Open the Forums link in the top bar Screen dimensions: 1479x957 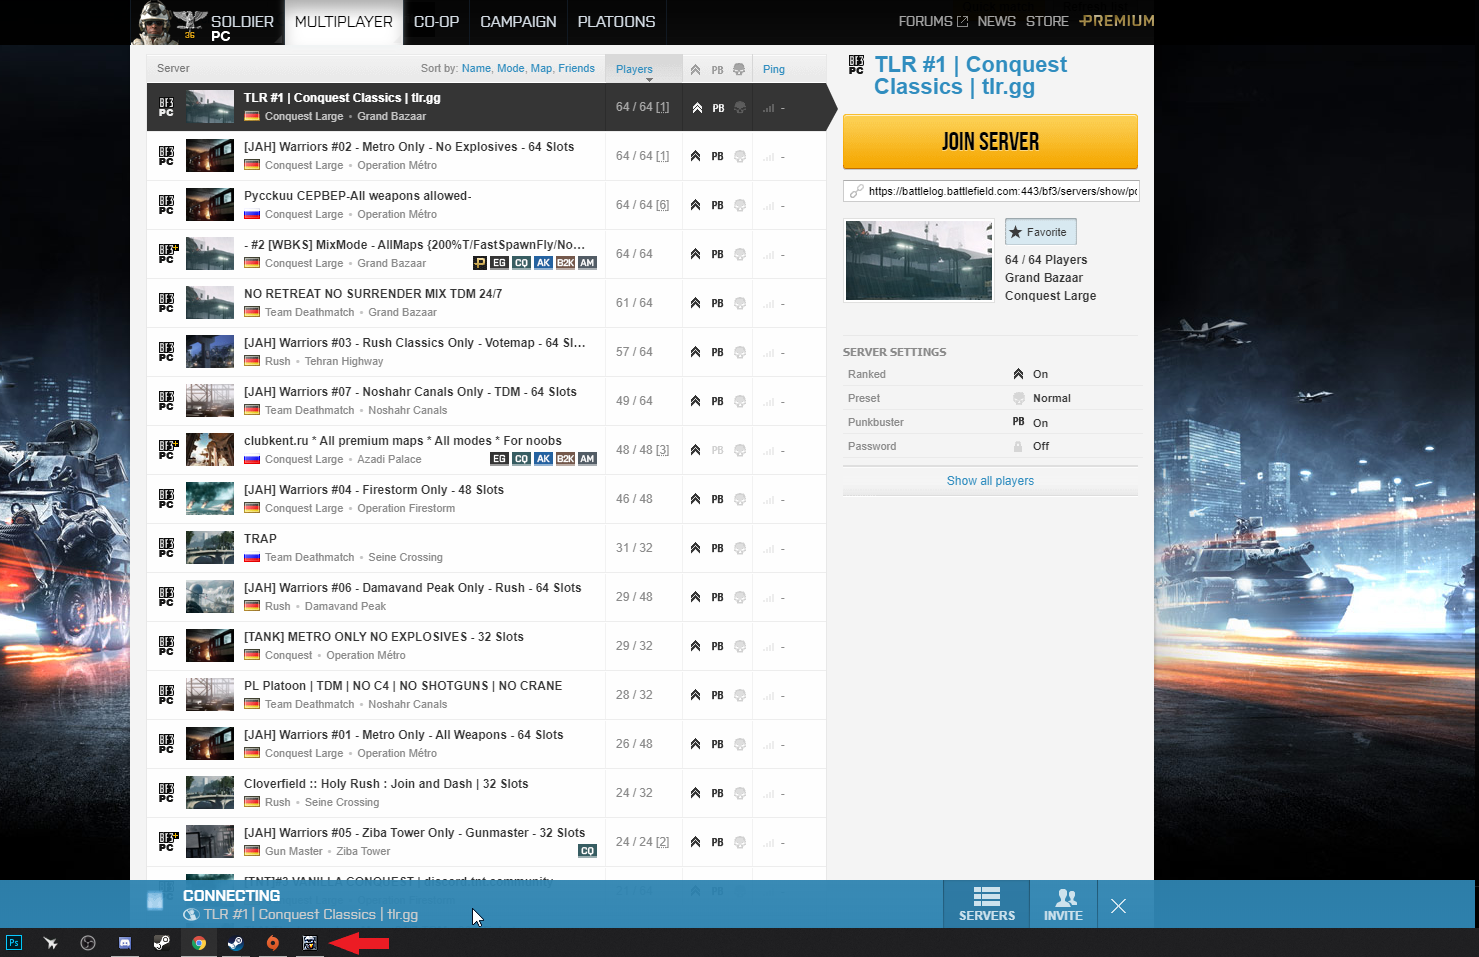933,21
